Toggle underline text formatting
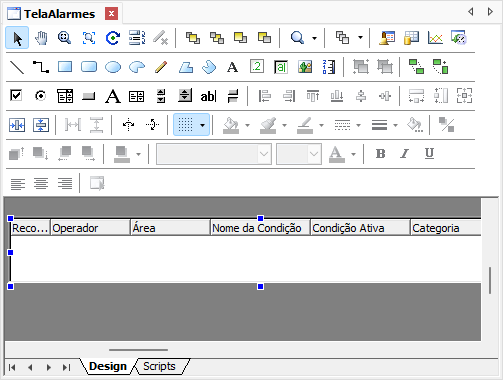 click(429, 154)
